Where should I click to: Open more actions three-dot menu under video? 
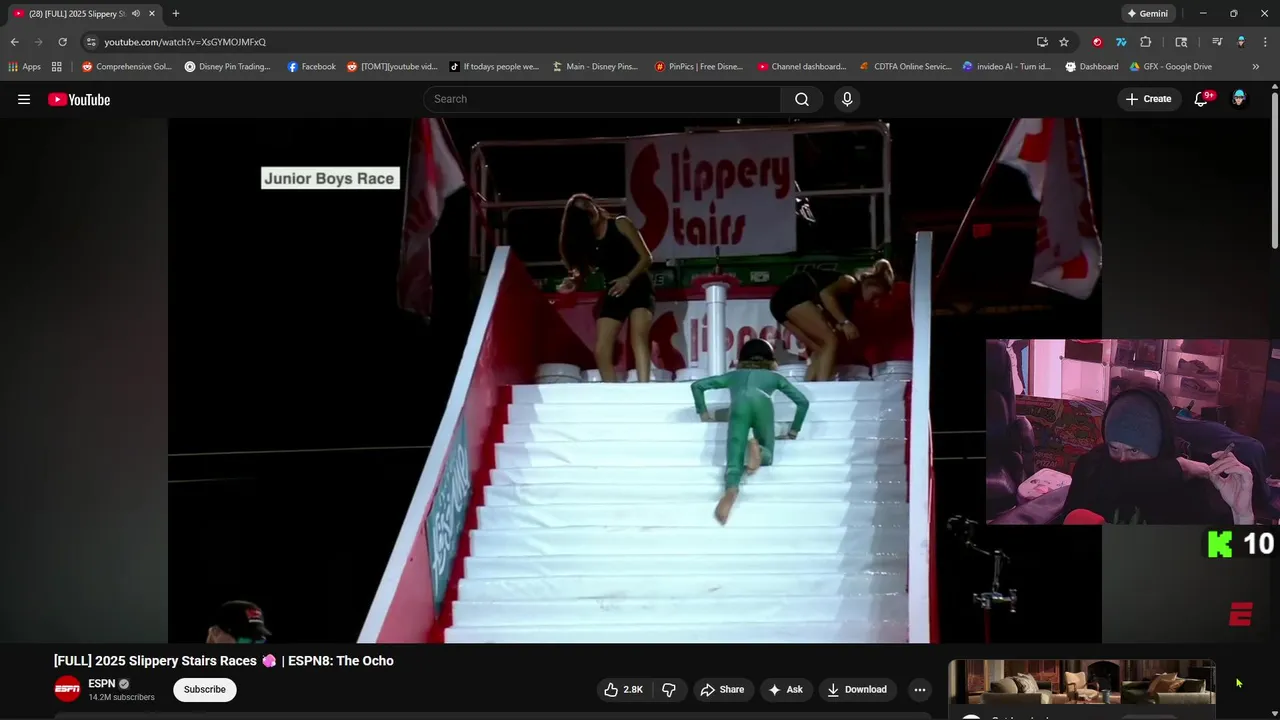[x=920, y=689]
